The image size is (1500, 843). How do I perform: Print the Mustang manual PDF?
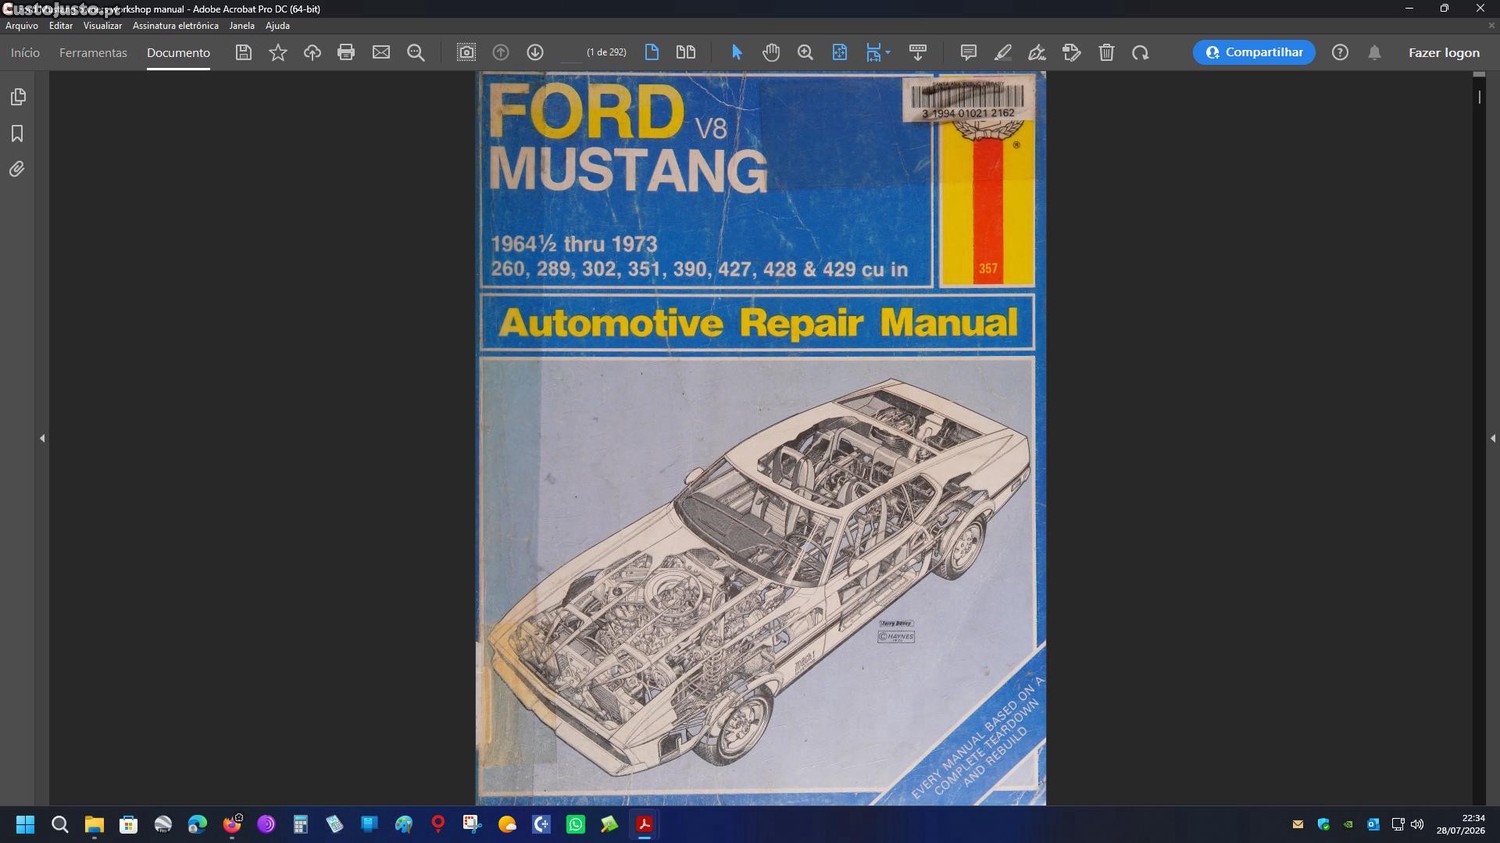(x=346, y=52)
